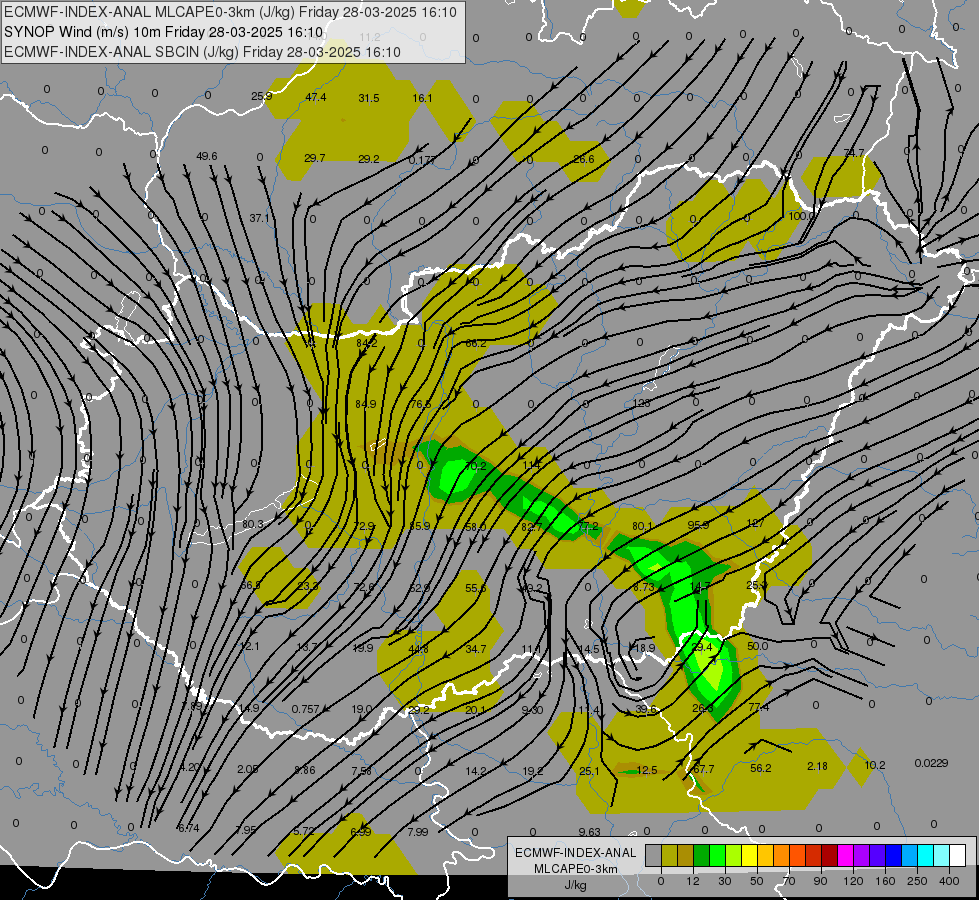Click the map value 56.2
The width and height of the screenshot is (979, 900).
(760, 768)
